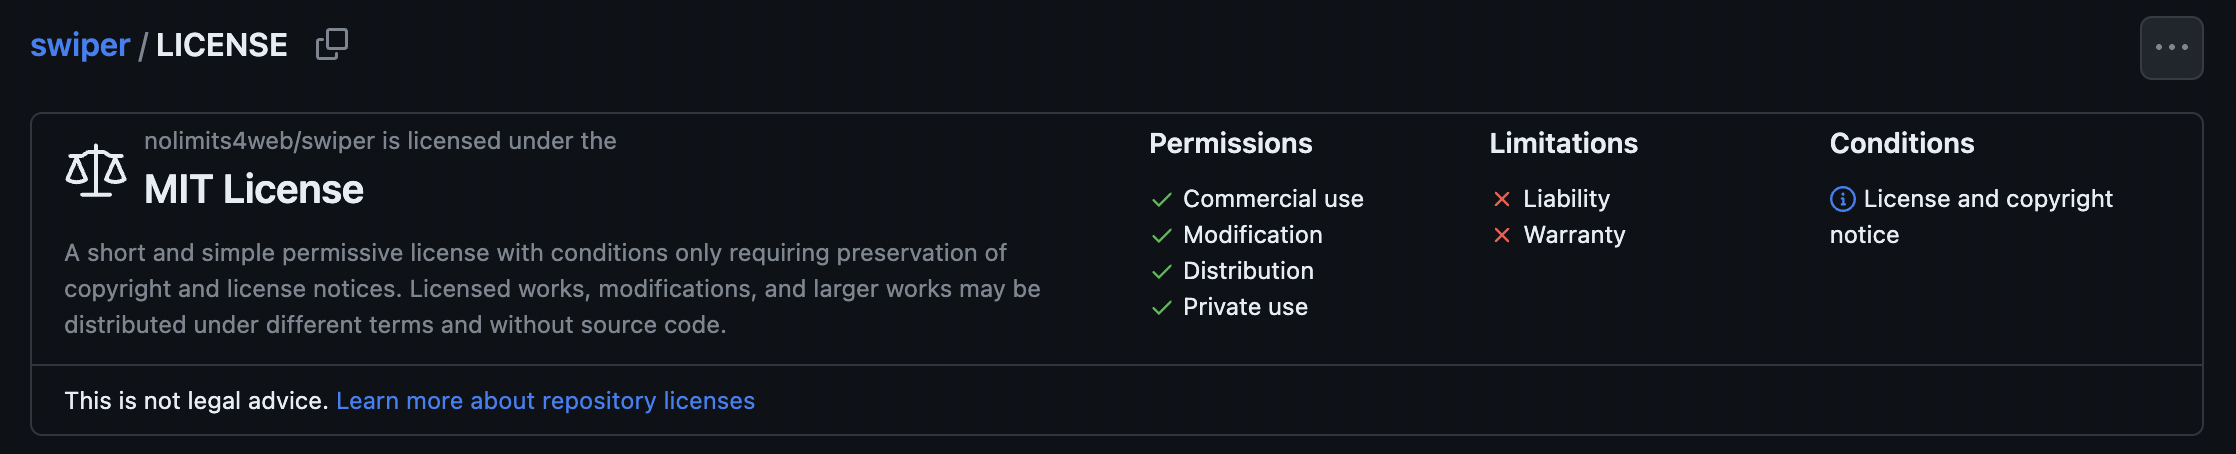This screenshot has height=454, width=2236.
Task: Go to the swiper repository link
Action: pos(80,45)
